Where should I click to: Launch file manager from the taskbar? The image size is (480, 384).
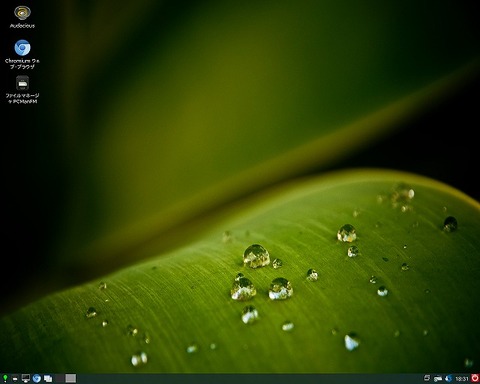click(x=15, y=378)
